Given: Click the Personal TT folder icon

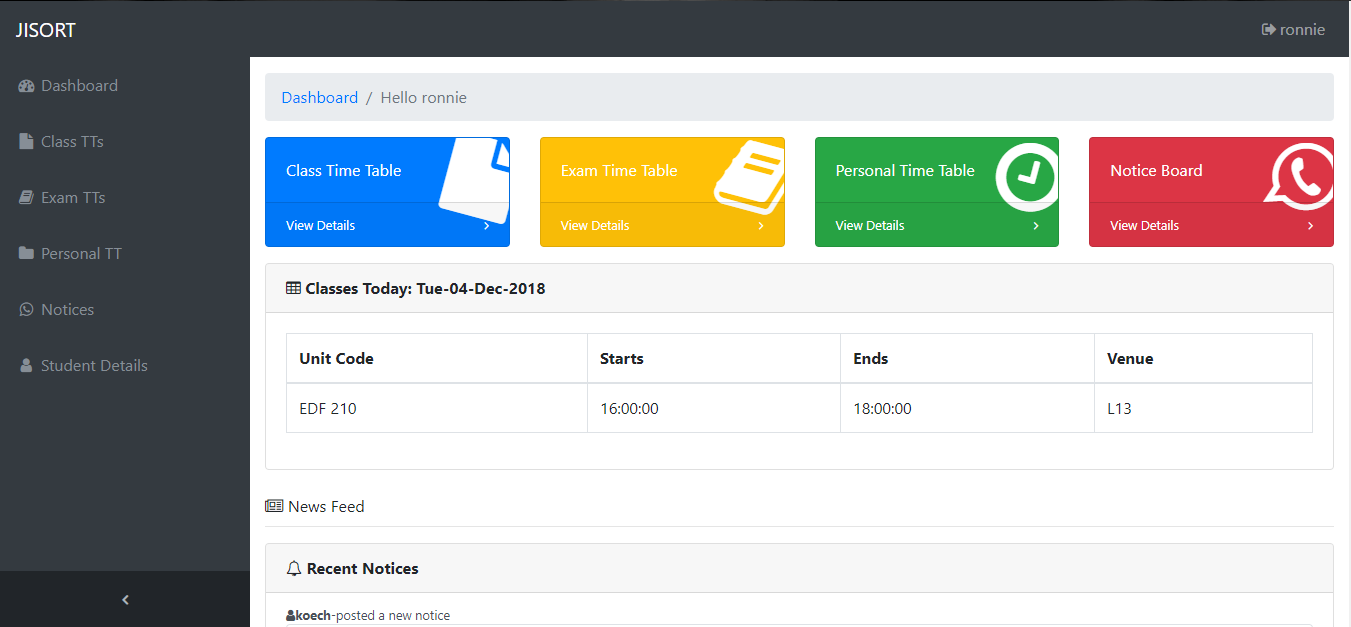Looking at the screenshot, I should (26, 254).
